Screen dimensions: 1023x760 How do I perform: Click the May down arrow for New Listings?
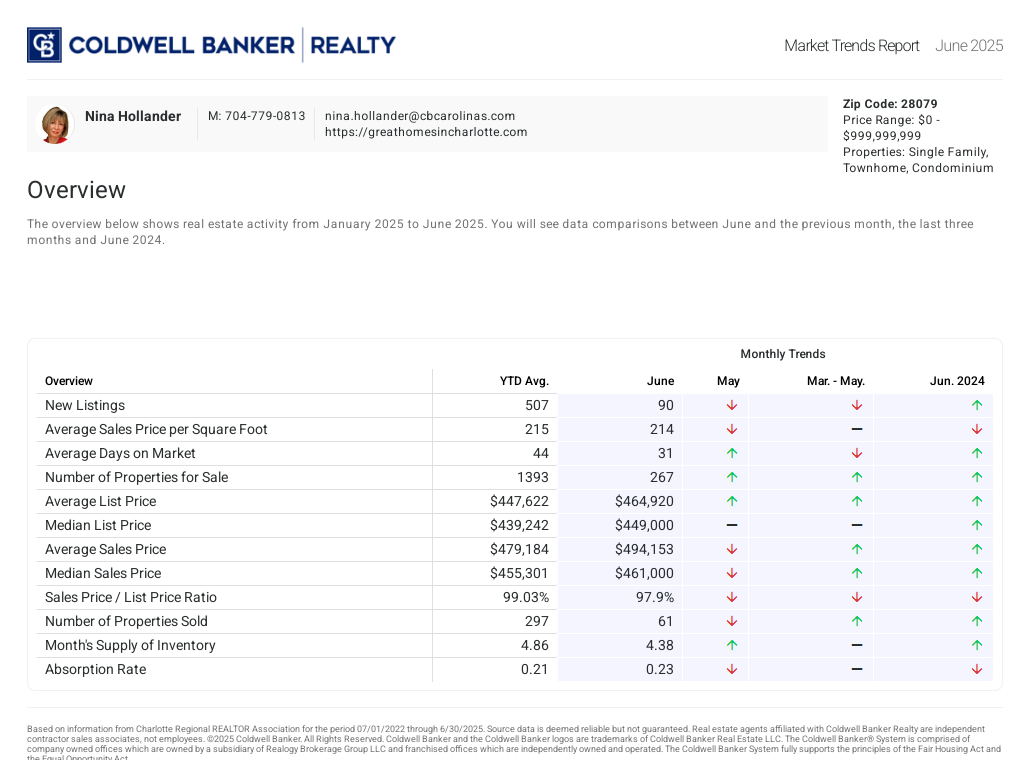click(731, 405)
